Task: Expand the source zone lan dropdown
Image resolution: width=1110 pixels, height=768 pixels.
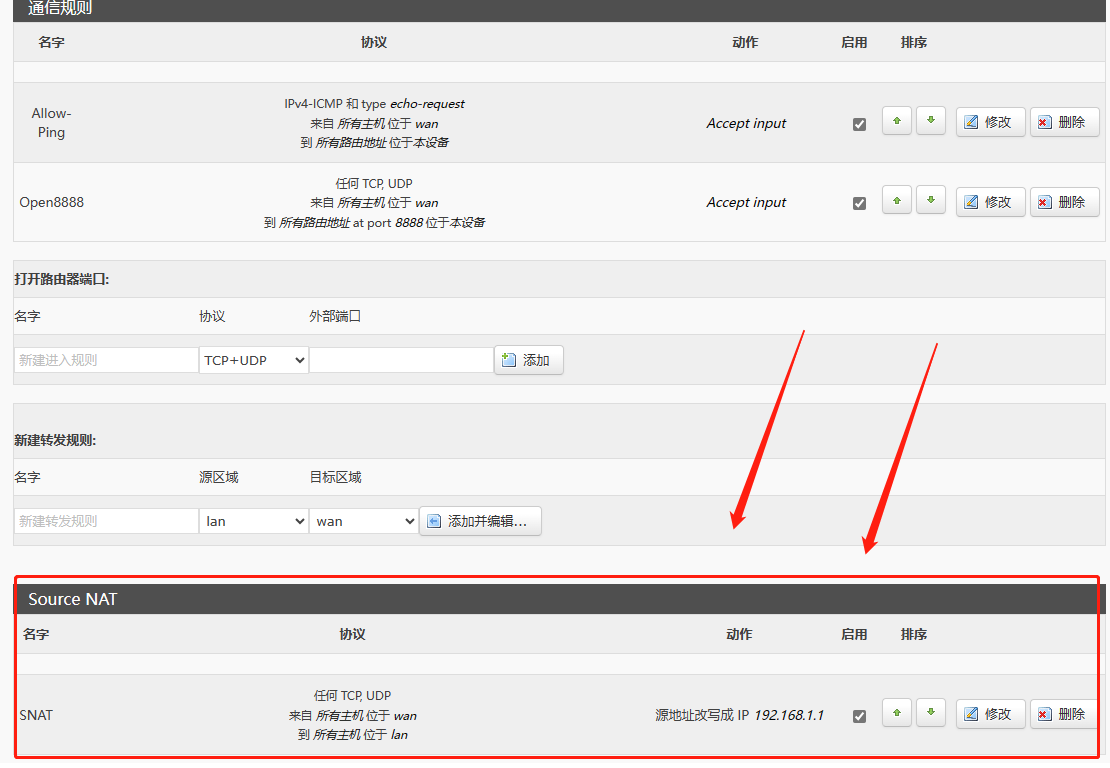Action: click(x=253, y=521)
